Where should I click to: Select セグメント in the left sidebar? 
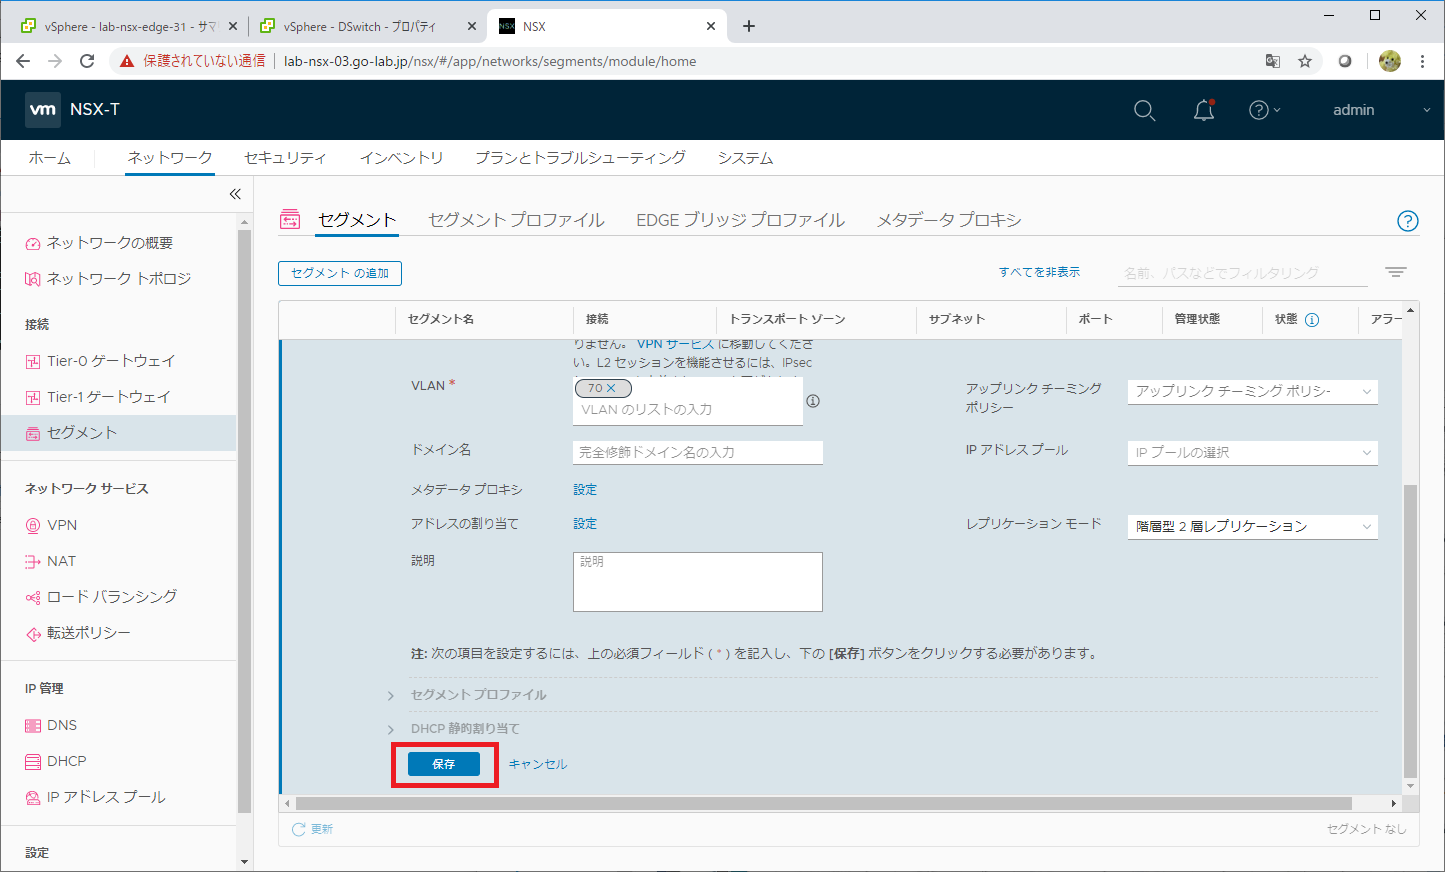(x=119, y=433)
